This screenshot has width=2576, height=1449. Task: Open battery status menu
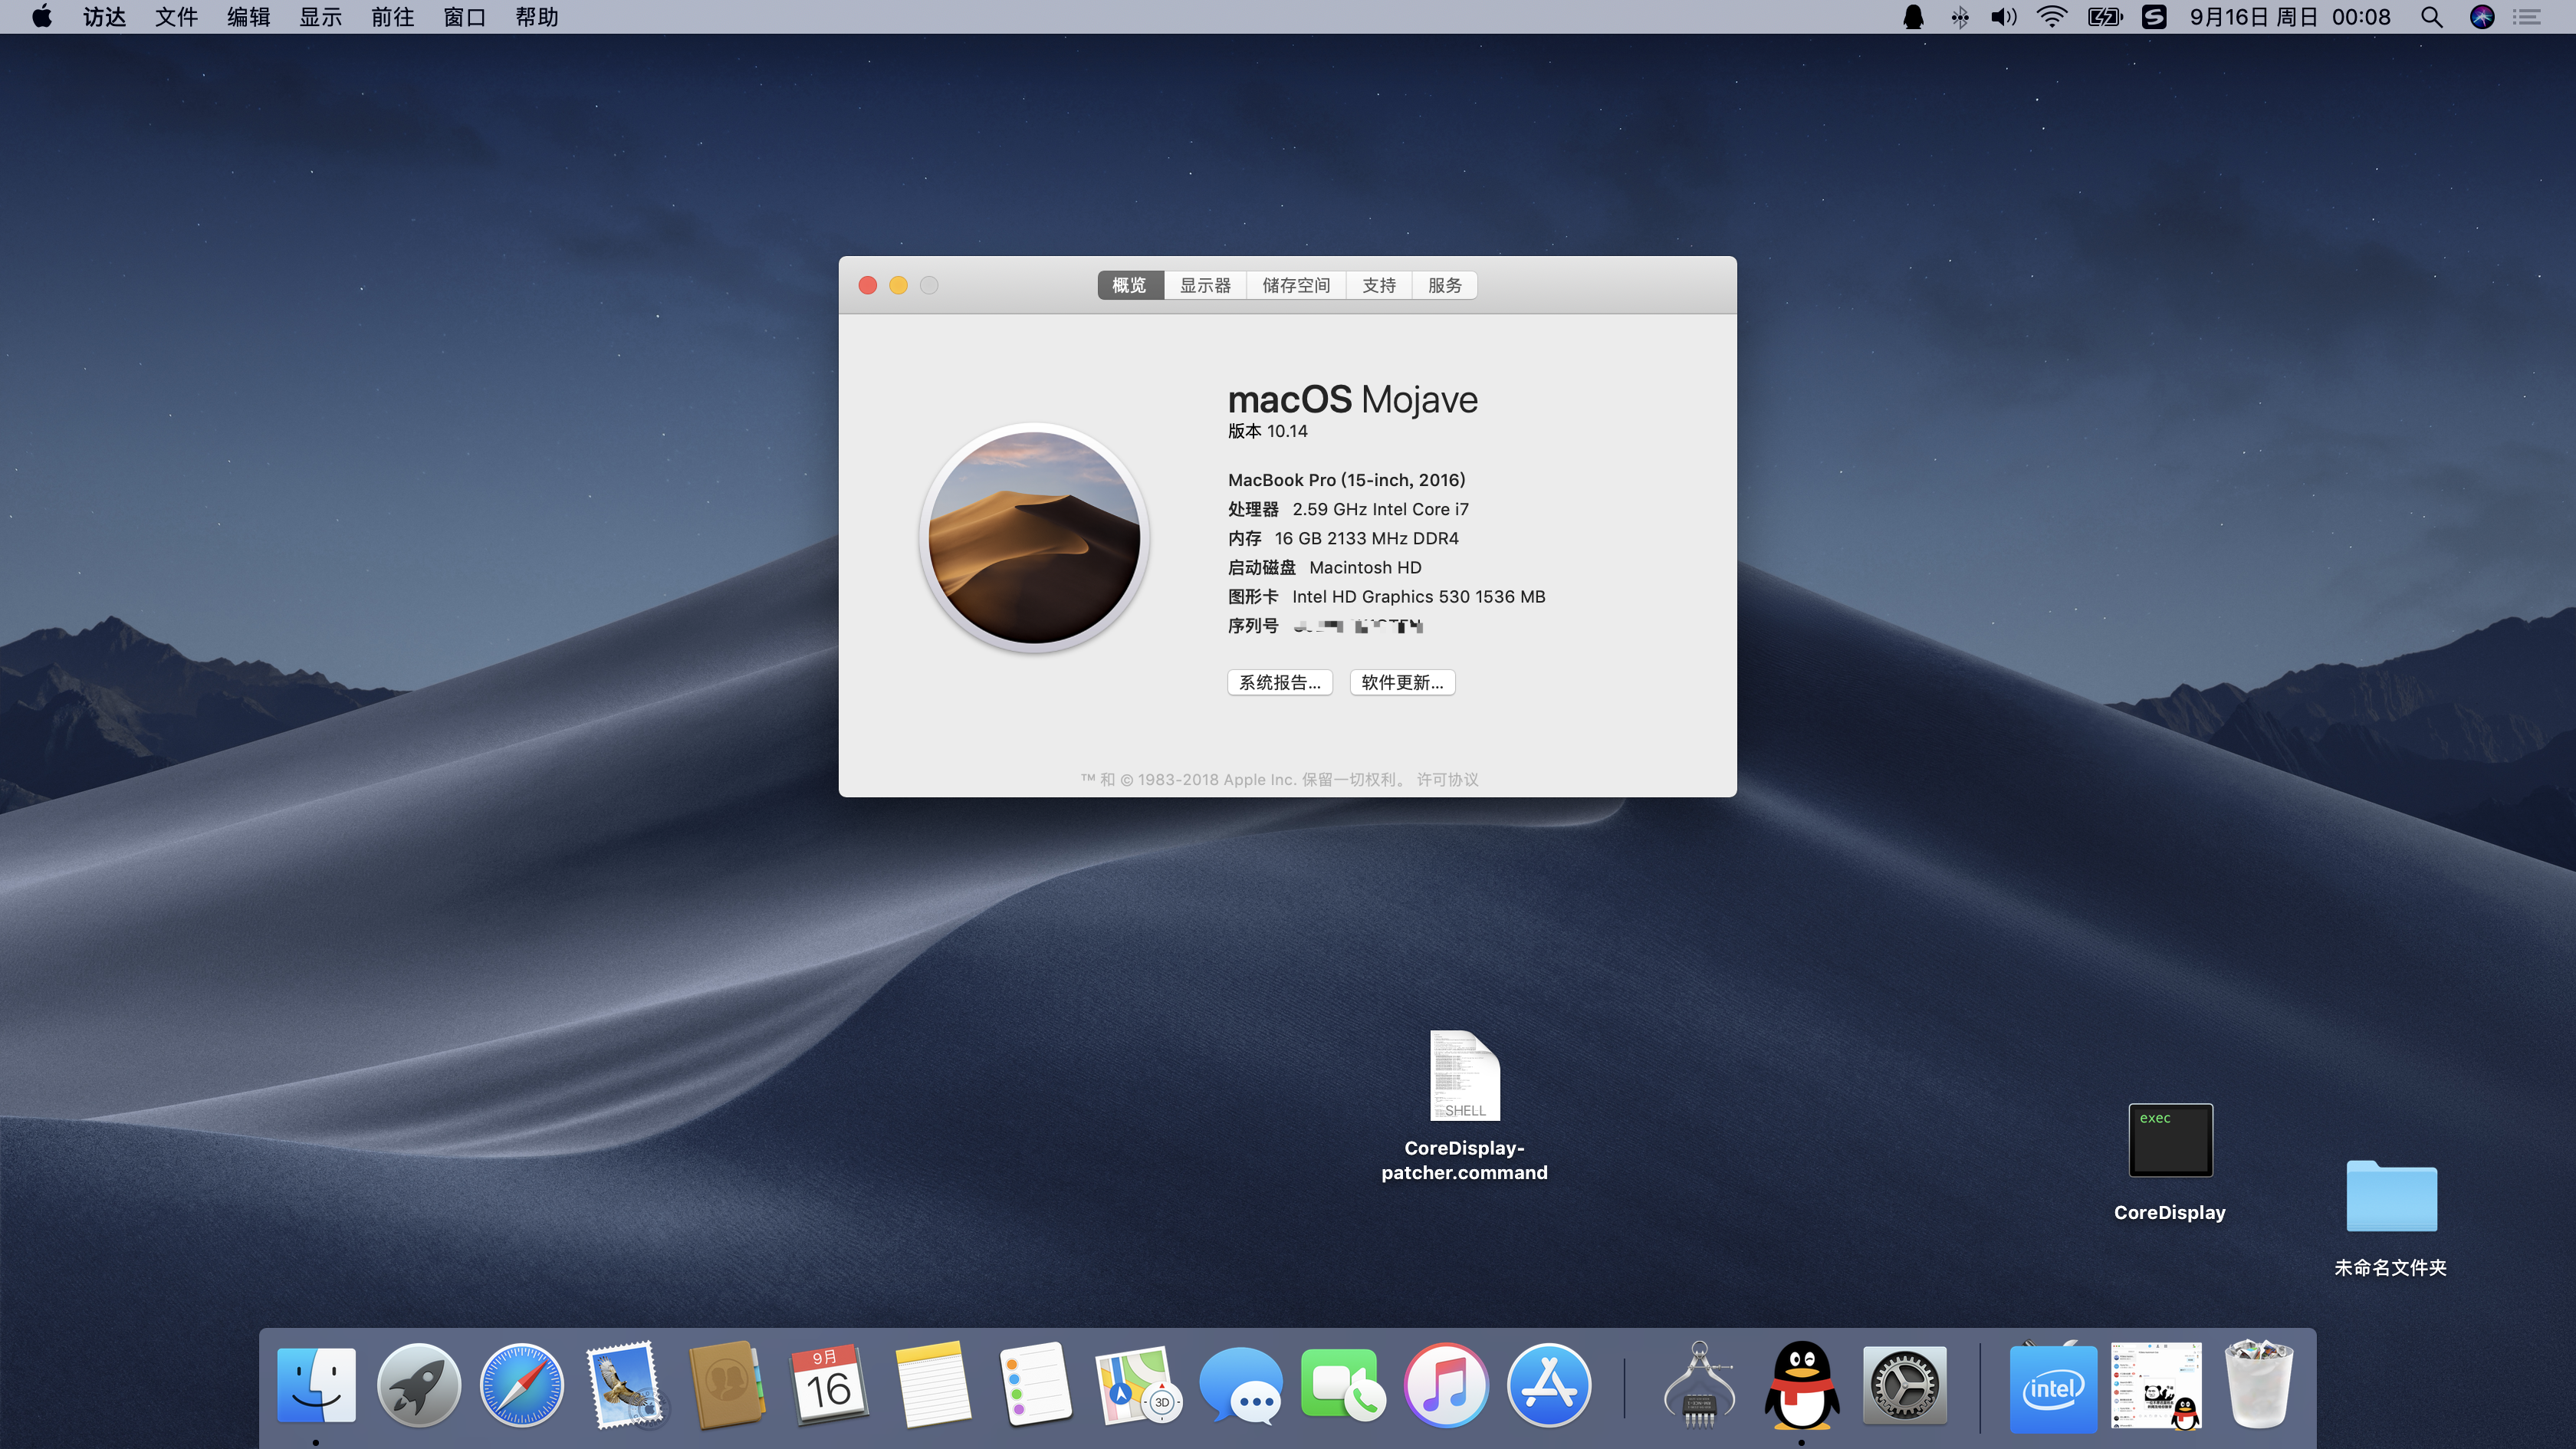pos(2104,17)
